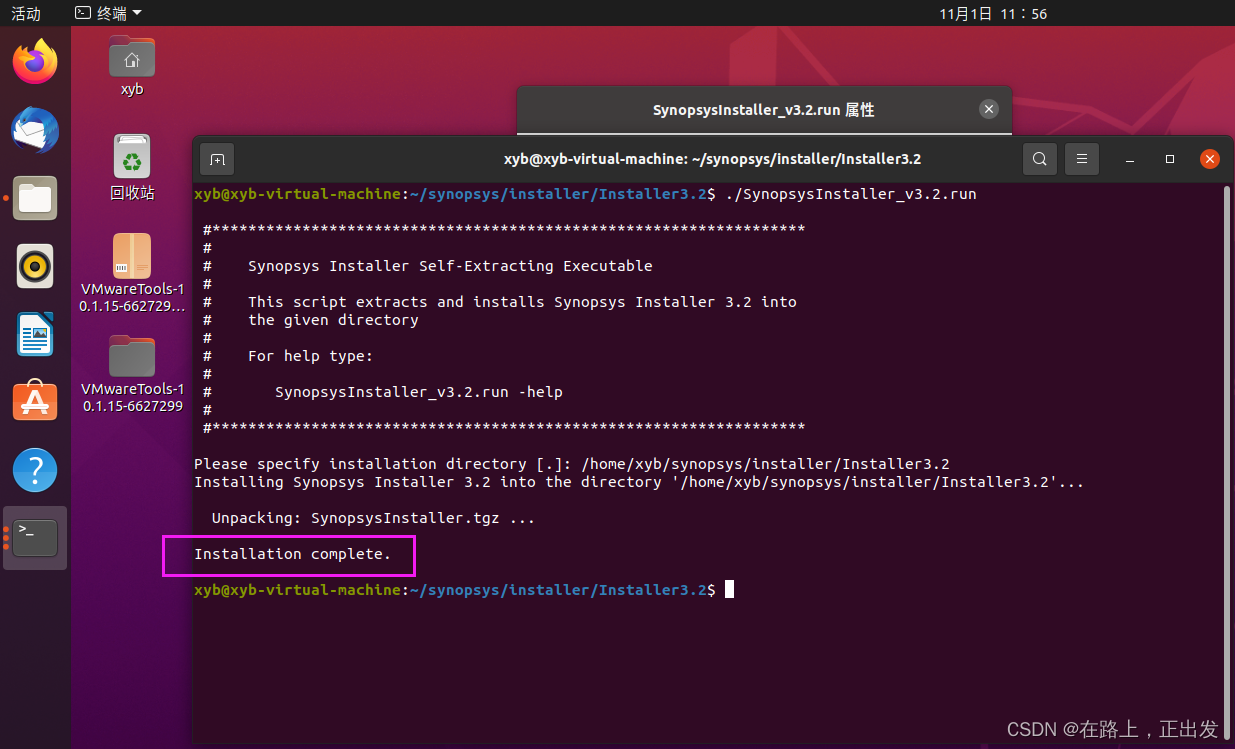Viewport: 1235px width, 749px height.
Task: Open Firefox from the dock
Action: coord(35,62)
